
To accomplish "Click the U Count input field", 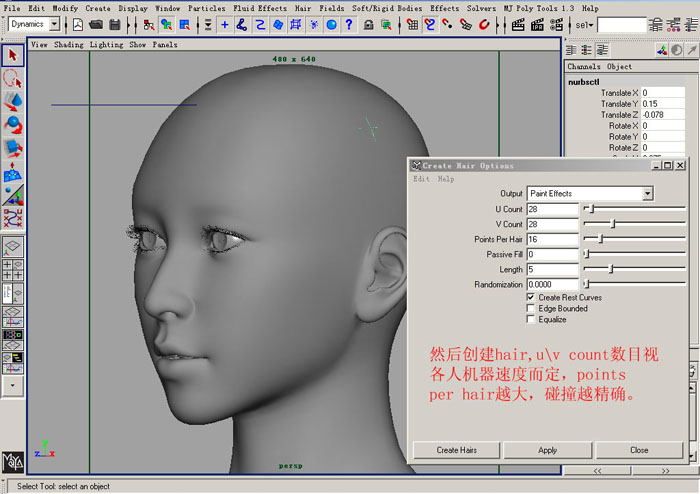I will click(553, 209).
